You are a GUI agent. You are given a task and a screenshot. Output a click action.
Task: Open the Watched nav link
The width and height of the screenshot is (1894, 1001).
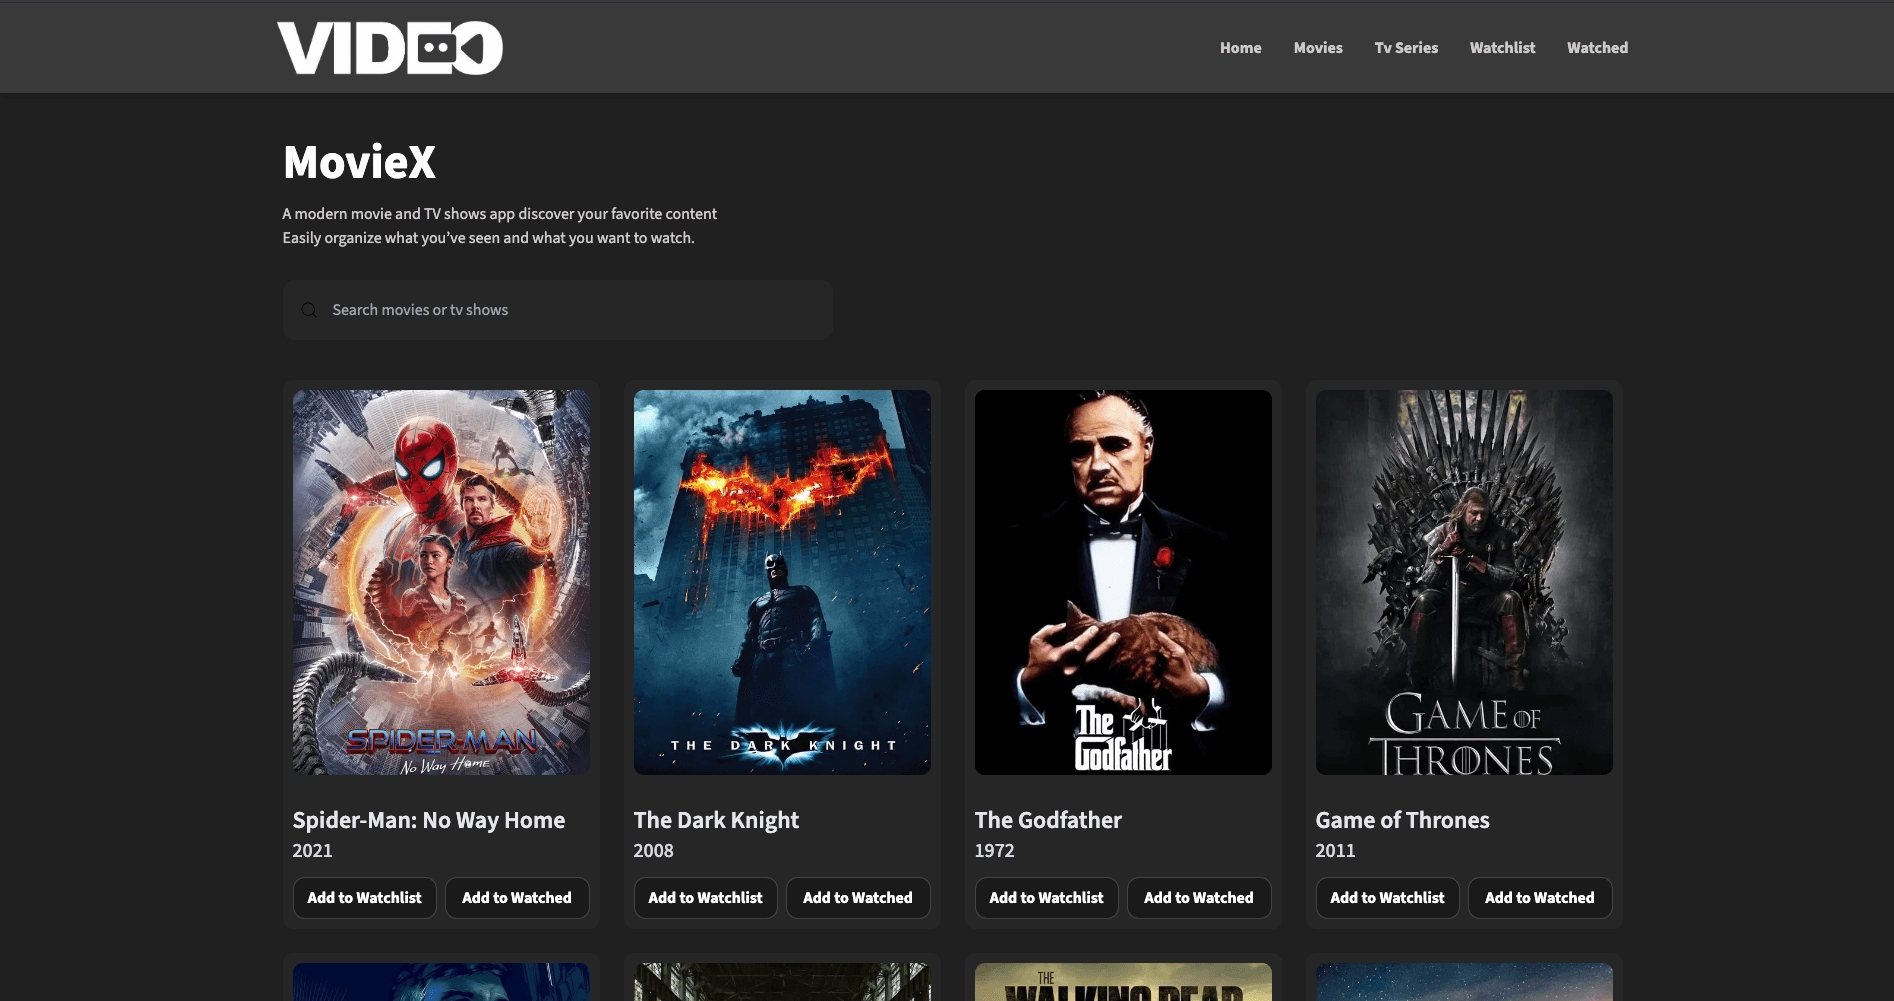[x=1597, y=48]
